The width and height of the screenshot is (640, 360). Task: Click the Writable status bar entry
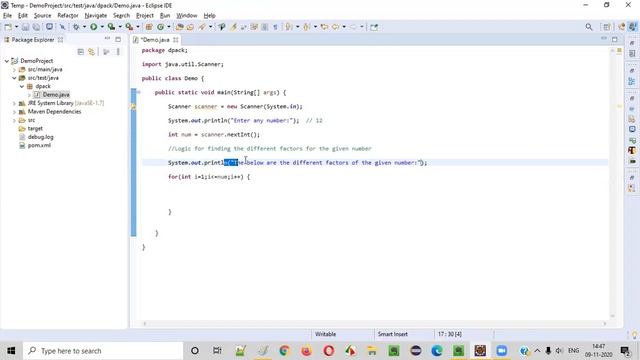325,334
